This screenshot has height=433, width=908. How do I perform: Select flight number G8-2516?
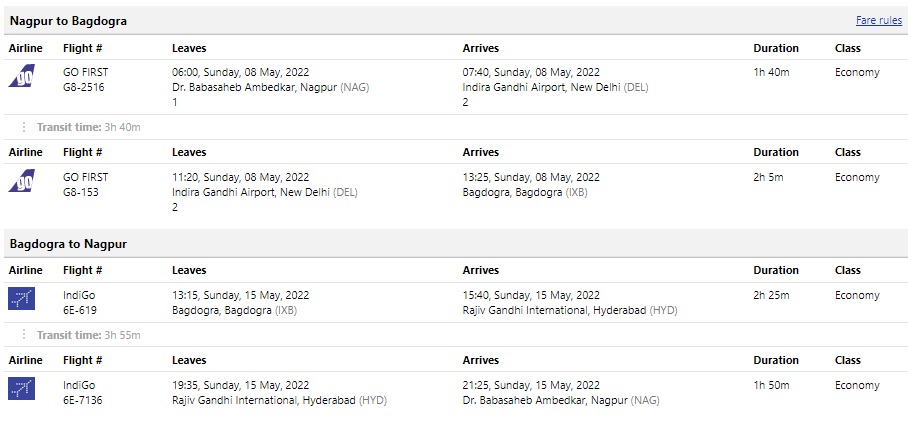84,87
